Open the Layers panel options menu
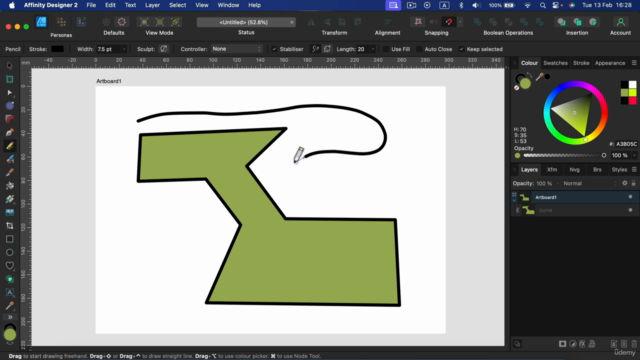 pyautogui.click(x=634, y=169)
